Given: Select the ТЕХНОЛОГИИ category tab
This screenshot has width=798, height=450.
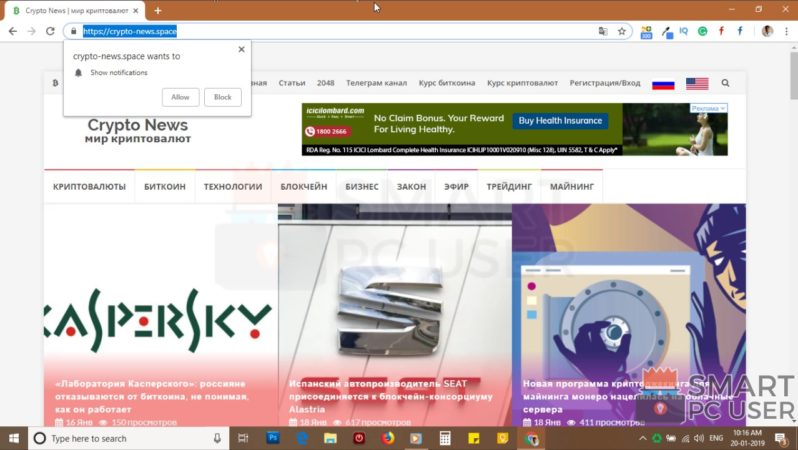Looking at the screenshot, I should 233,187.
